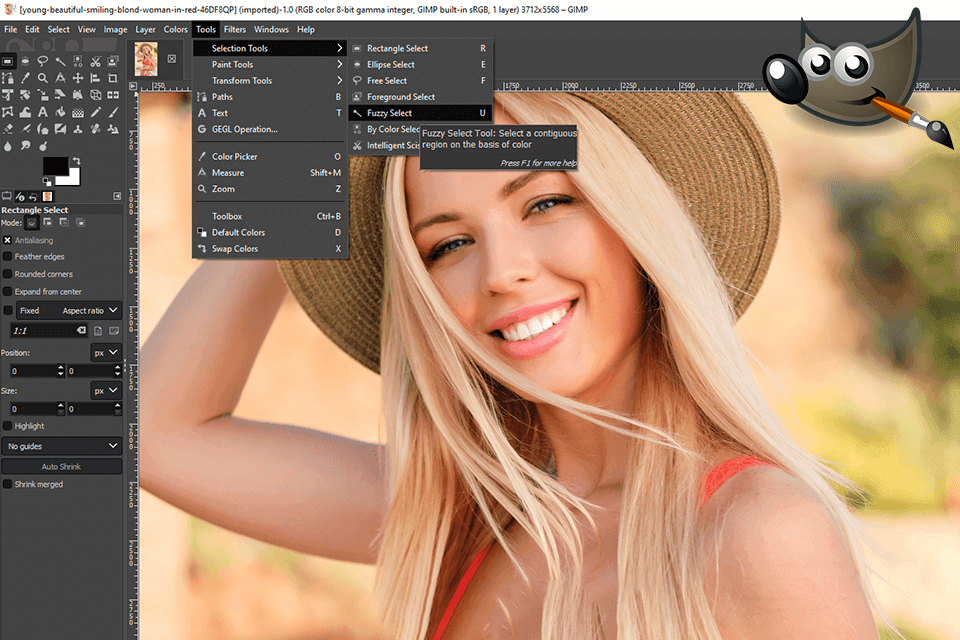Open the Size units px dropdown
The width and height of the screenshot is (960, 640).
(105, 391)
